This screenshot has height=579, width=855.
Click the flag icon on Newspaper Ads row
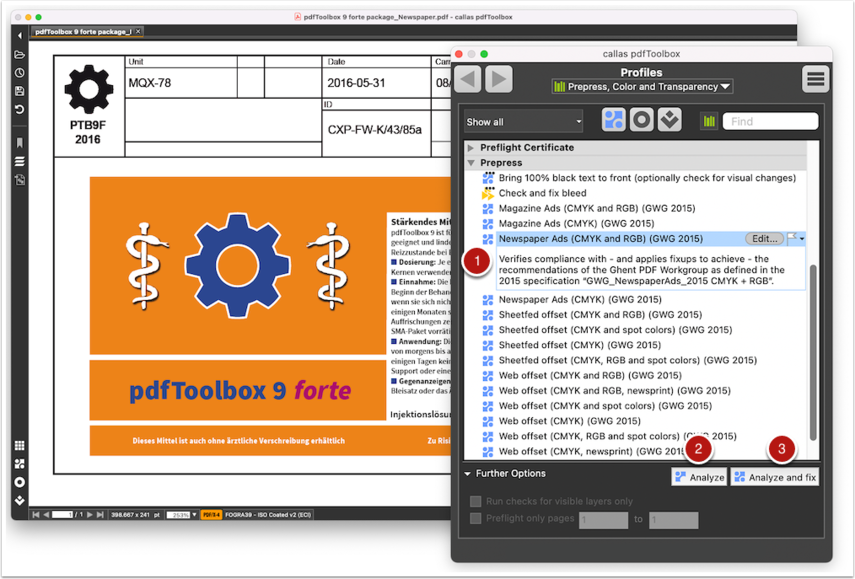pyautogui.click(x=792, y=238)
